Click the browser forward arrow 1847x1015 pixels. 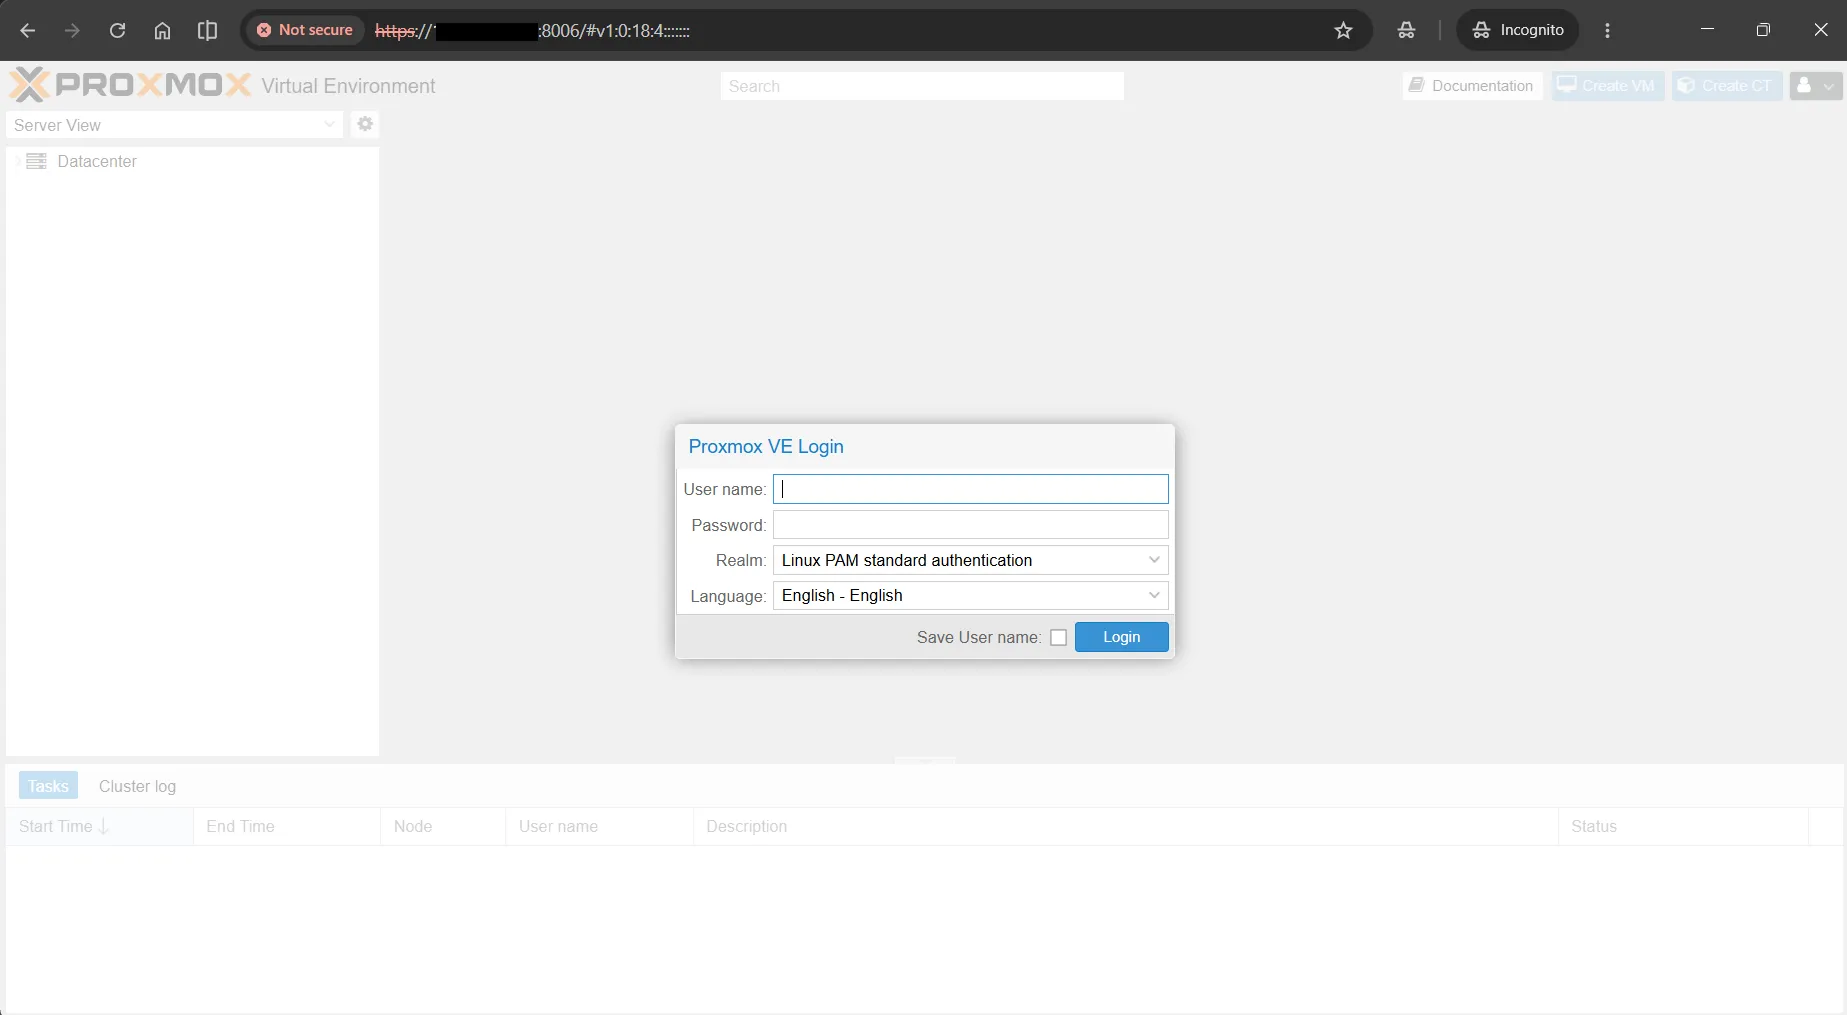tap(72, 30)
